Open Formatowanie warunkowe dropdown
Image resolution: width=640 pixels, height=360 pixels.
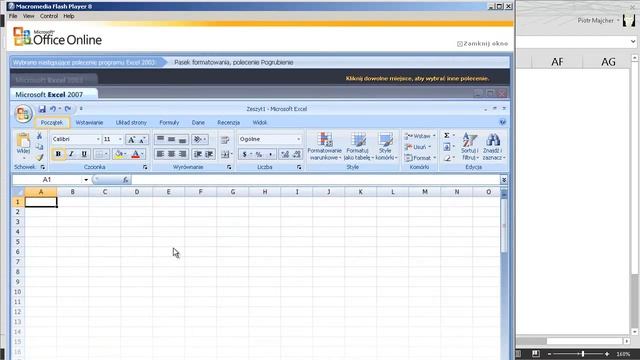tap(325, 146)
